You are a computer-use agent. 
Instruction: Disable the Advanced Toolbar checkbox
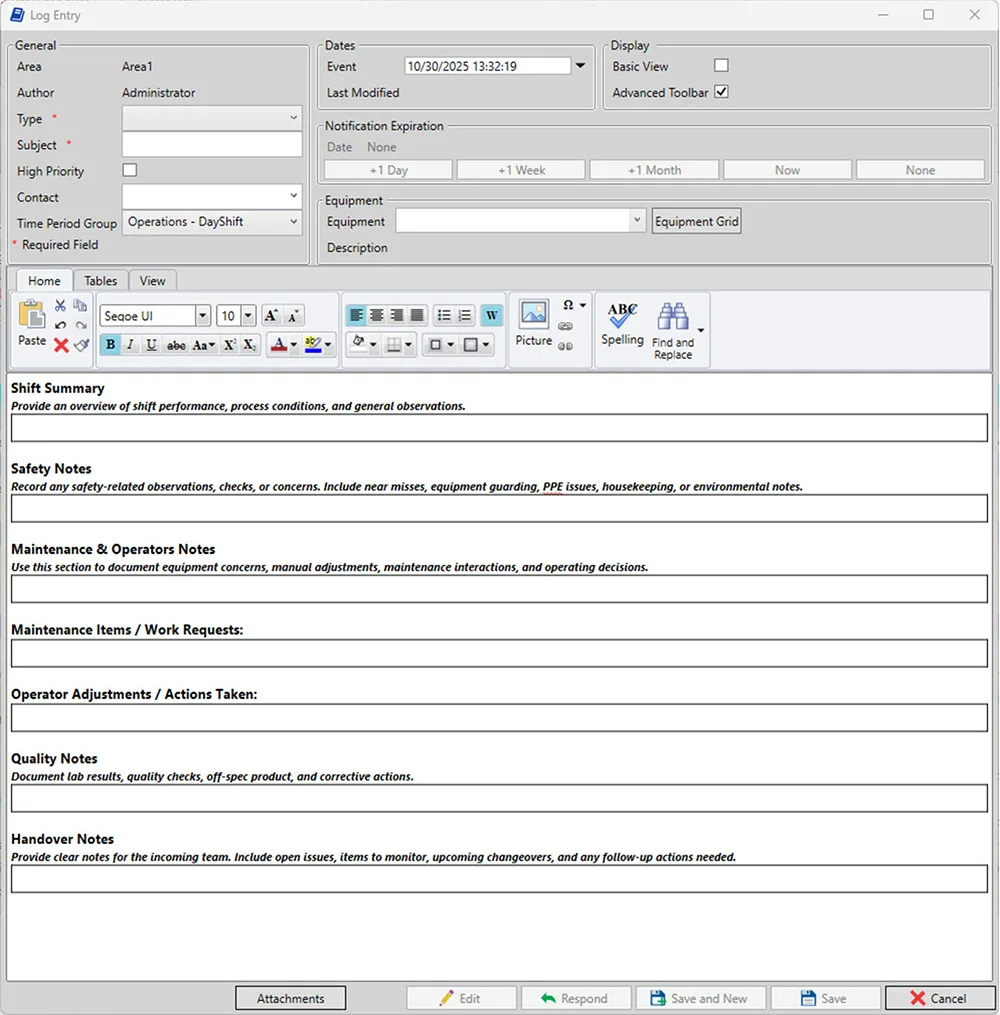click(721, 92)
